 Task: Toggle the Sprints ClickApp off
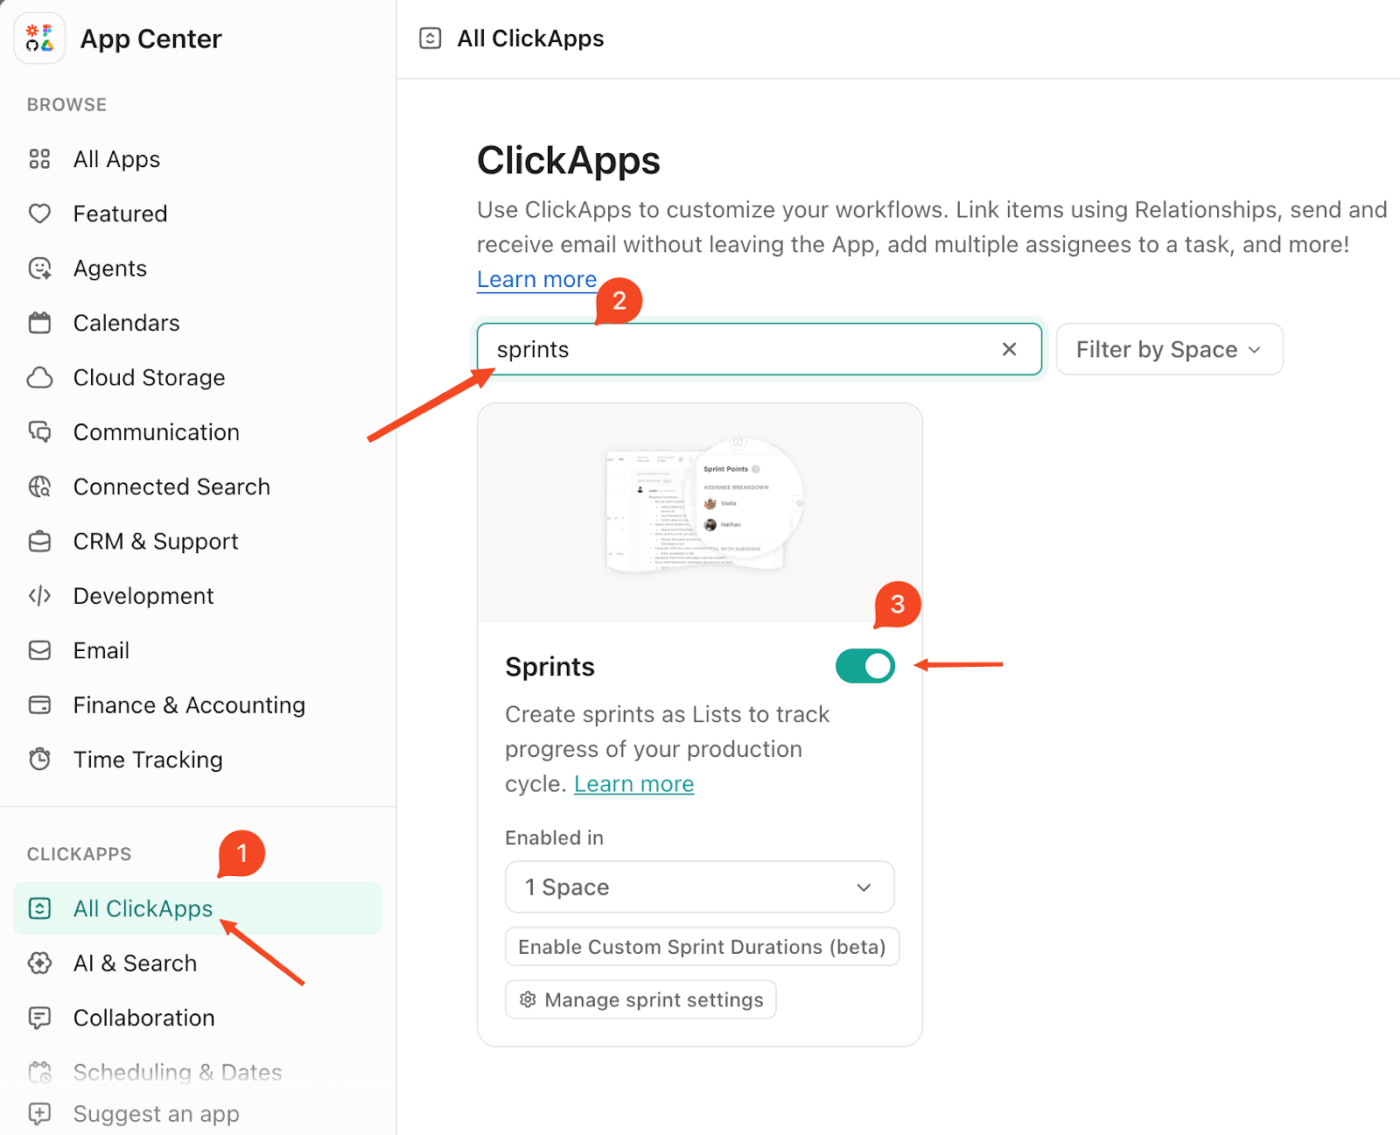864,666
